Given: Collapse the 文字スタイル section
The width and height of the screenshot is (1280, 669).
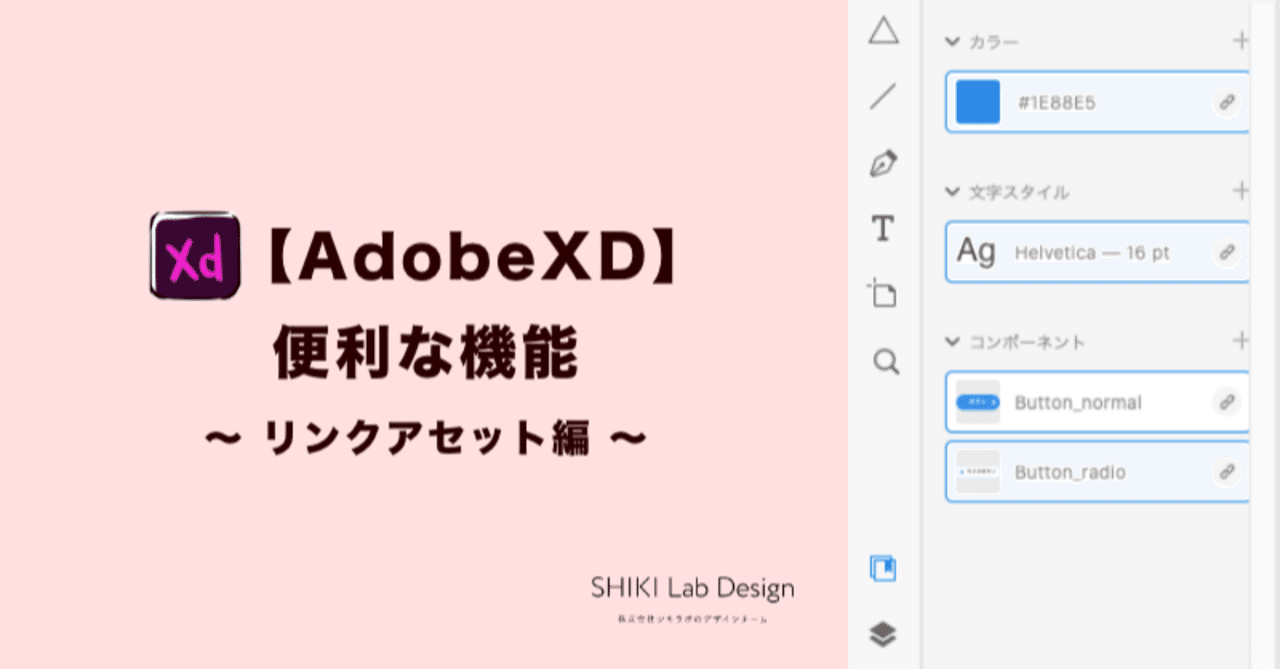Looking at the screenshot, I should click(952, 191).
